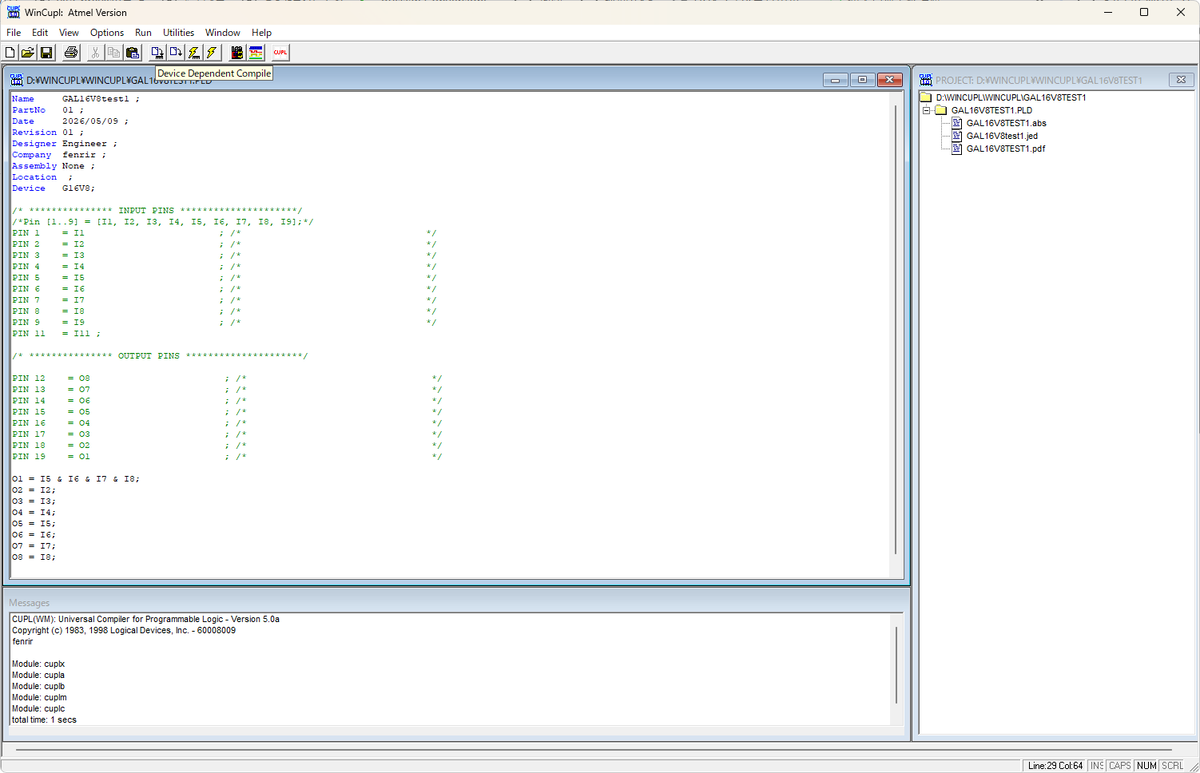This screenshot has width=1200, height=773.
Task: Click the WinCupl application icon in title bar
Action: click(14, 12)
